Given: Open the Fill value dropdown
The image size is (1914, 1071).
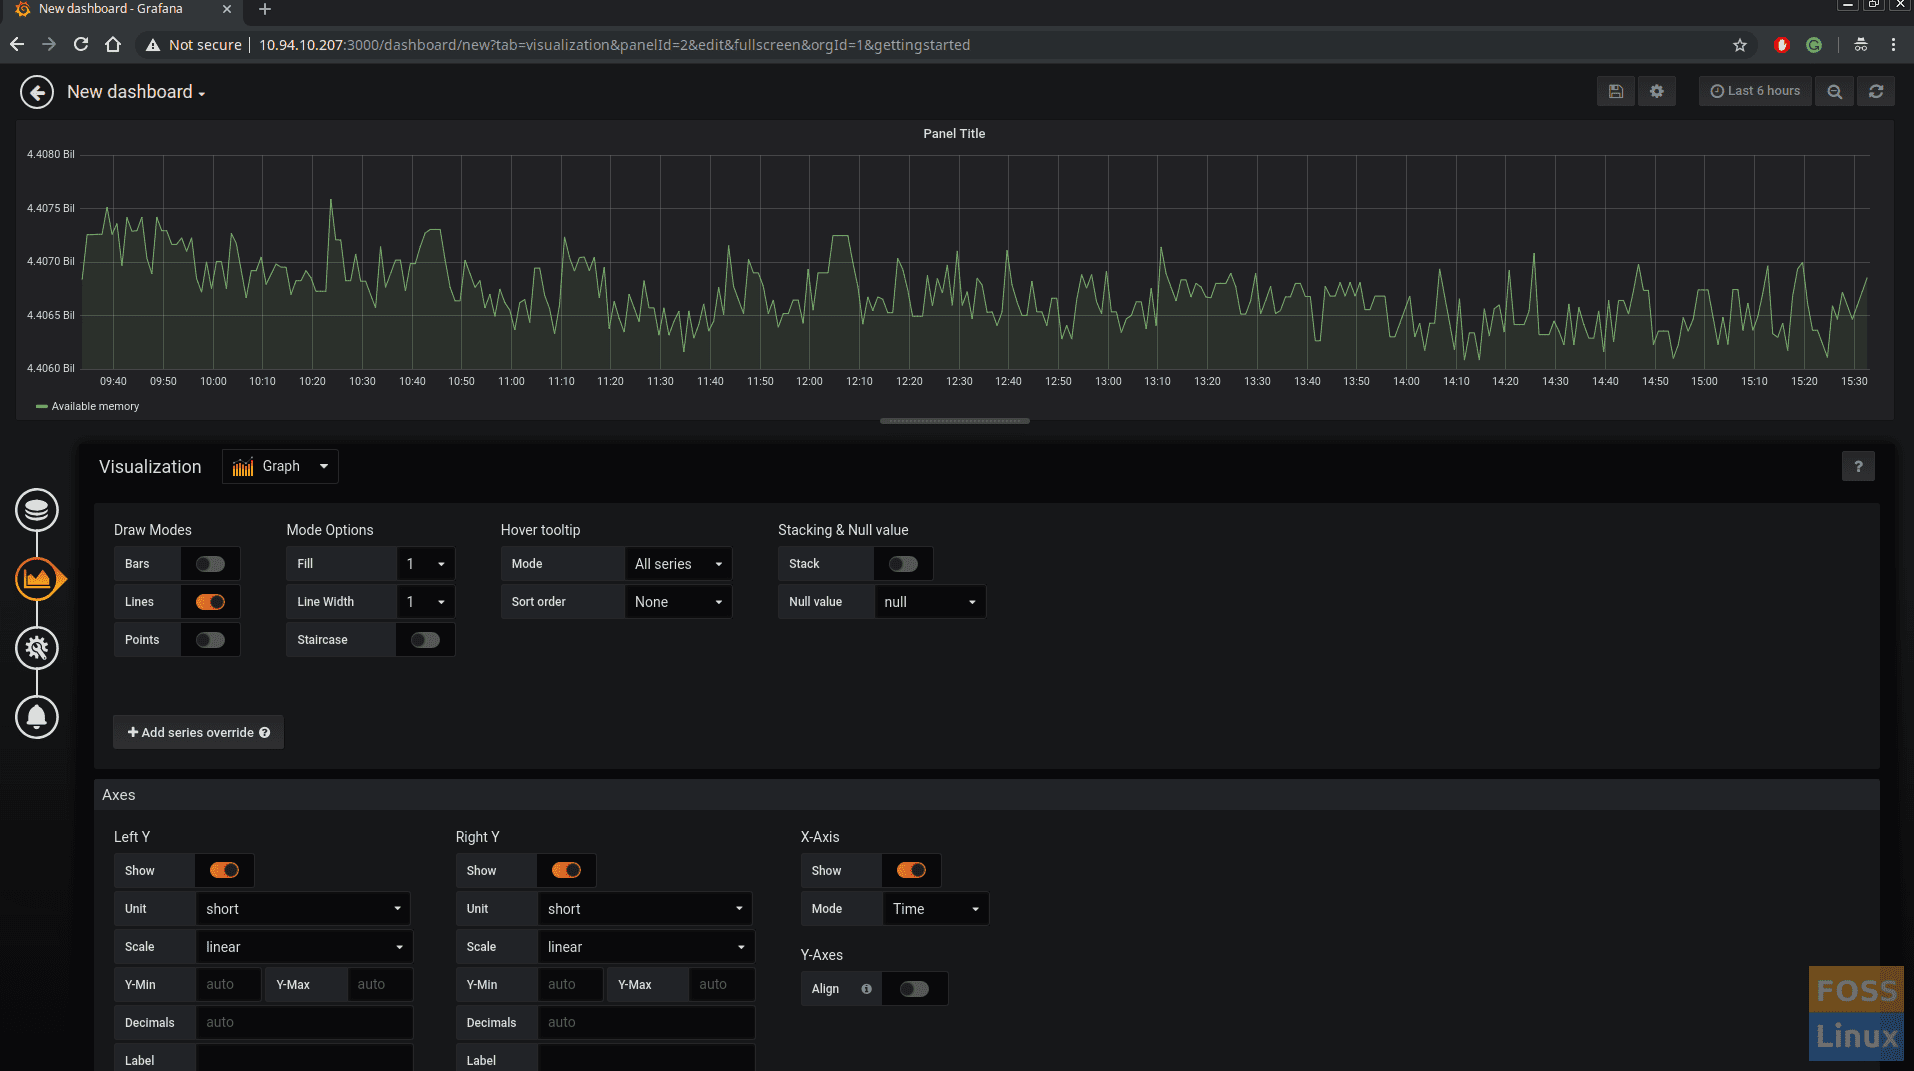Looking at the screenshot, I should 426,564.
